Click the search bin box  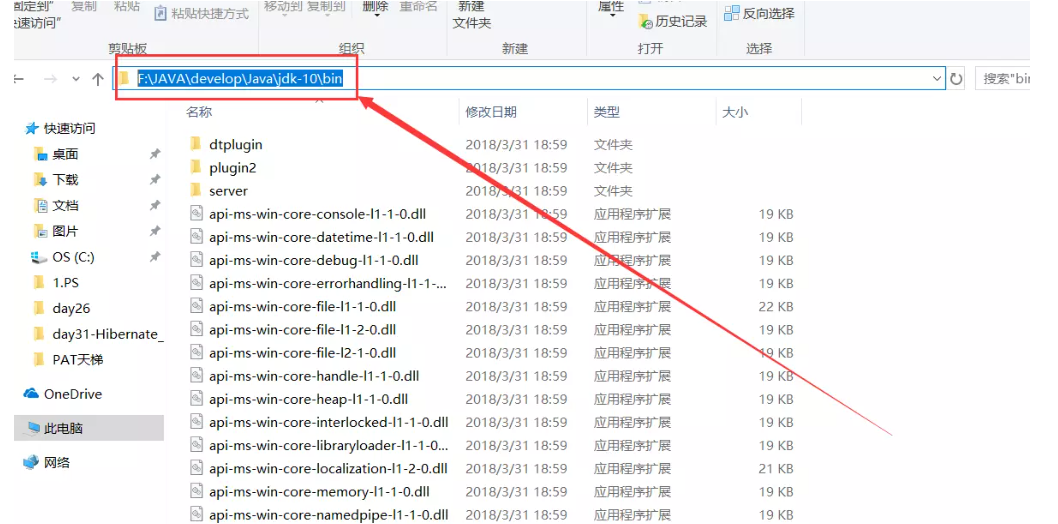pyautogui.click(x=1003, y=79)
